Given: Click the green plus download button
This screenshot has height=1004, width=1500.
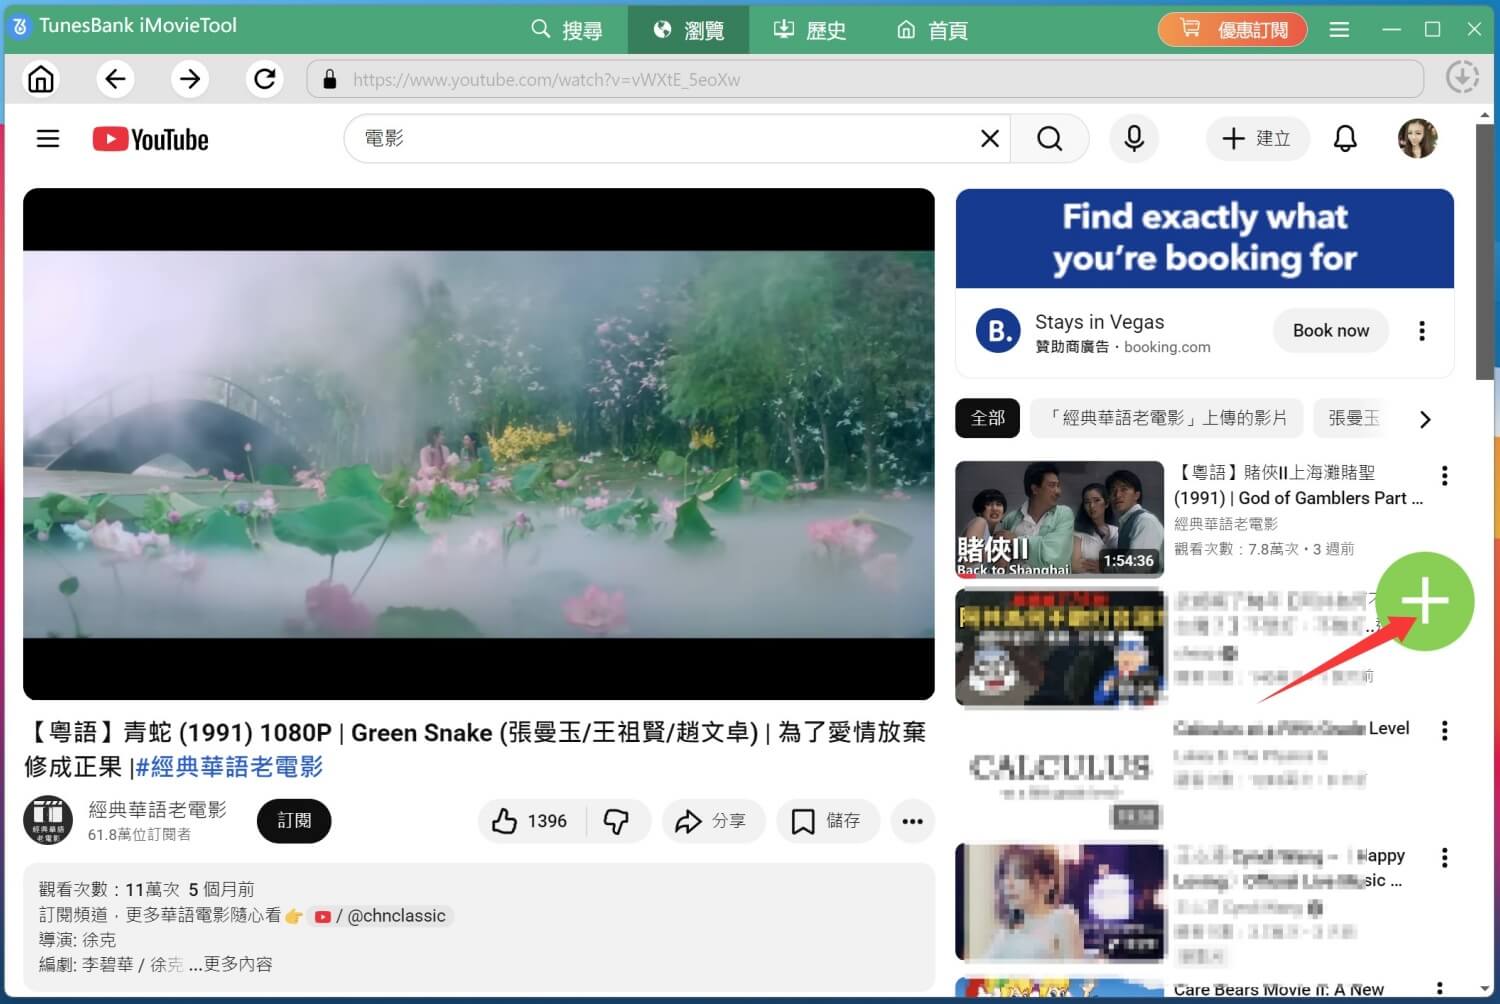Looking at the screenshot, I should pos(1424,600).
